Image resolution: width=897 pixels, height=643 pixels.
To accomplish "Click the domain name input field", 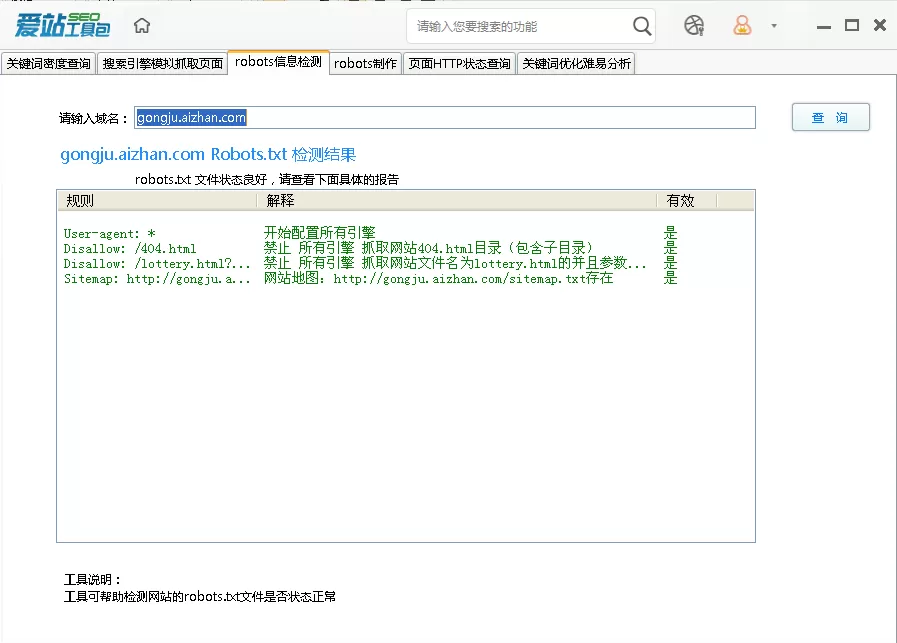I will [445, 118].
